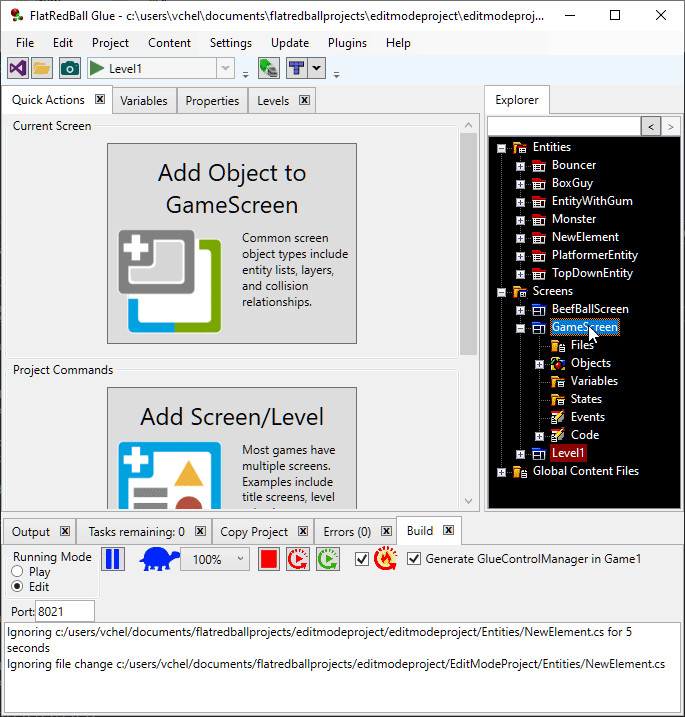
Task: Click the Port number input field
Action: click(x=65, y=611)
